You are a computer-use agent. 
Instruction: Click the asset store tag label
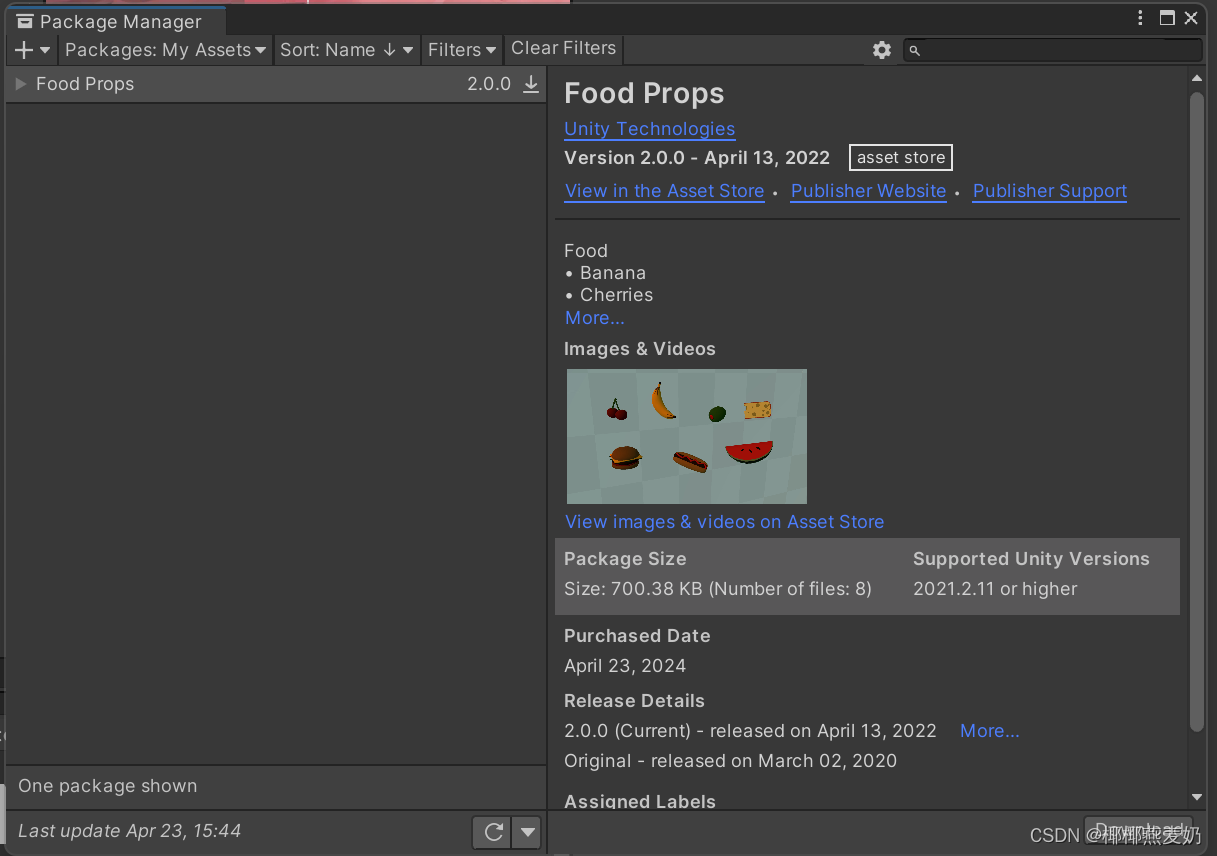click(901, 158)
